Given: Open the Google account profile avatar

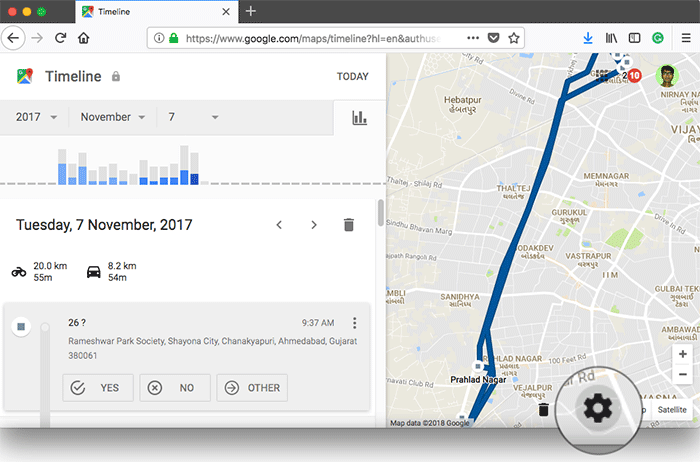Looking at the screenshot, I should click(667, 76).
